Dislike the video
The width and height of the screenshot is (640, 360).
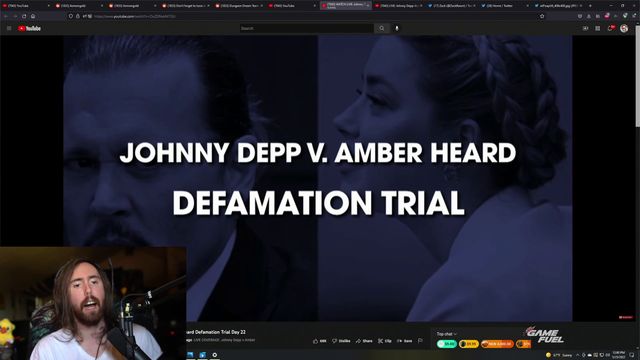[x=341, y=341]
